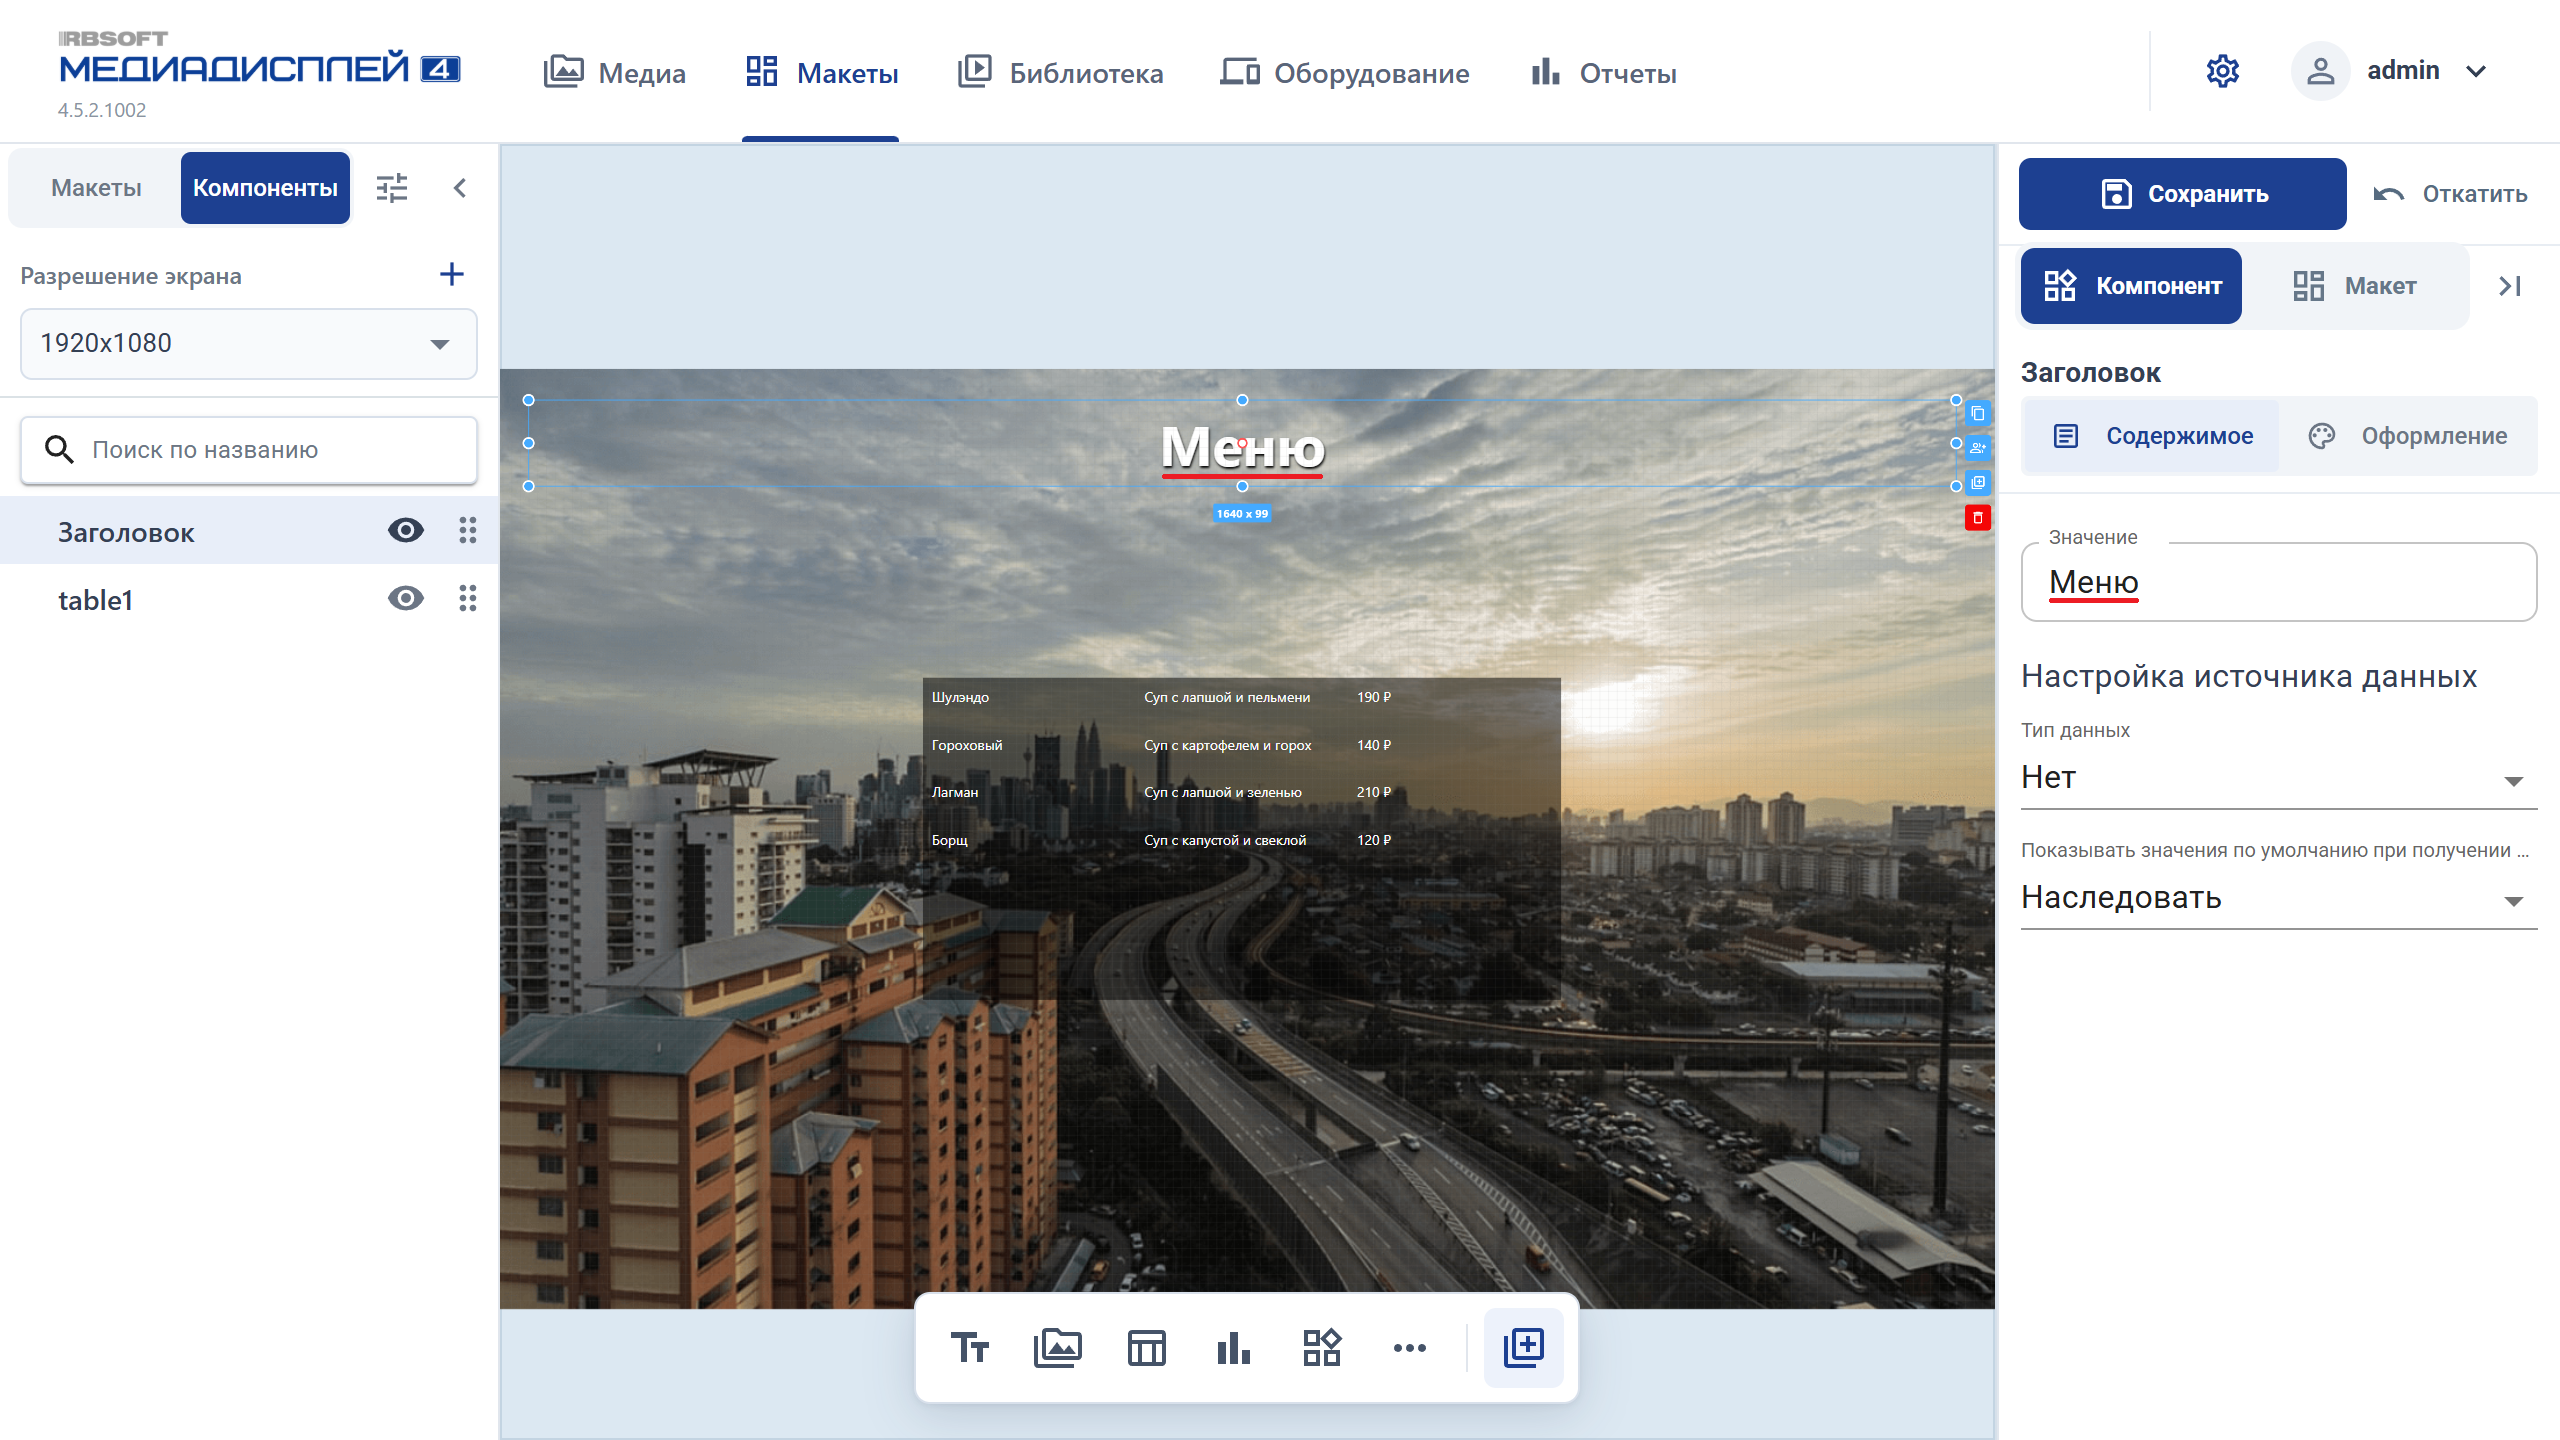Select the Компонент button in right panel

2131,286
